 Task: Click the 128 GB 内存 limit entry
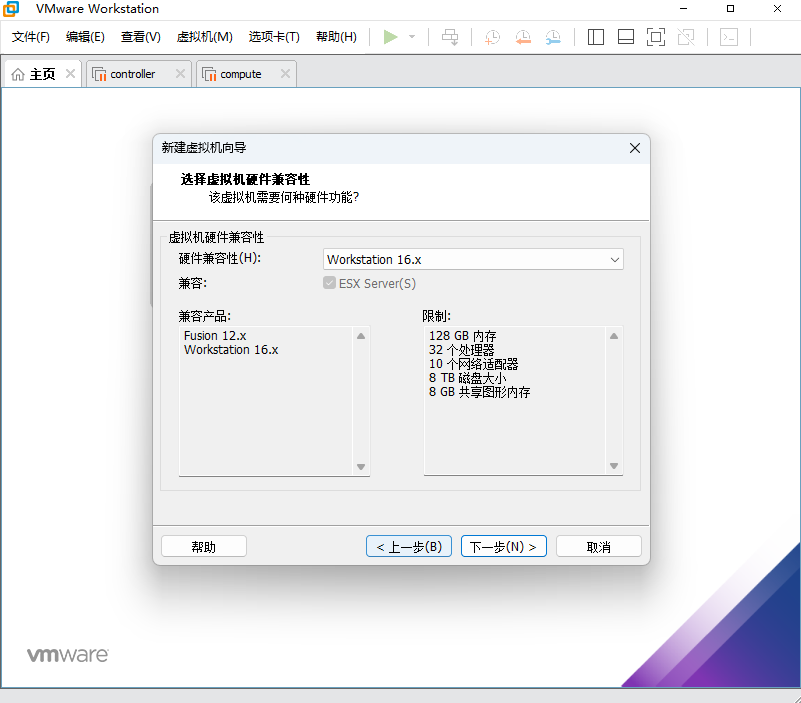pos(463,336)
